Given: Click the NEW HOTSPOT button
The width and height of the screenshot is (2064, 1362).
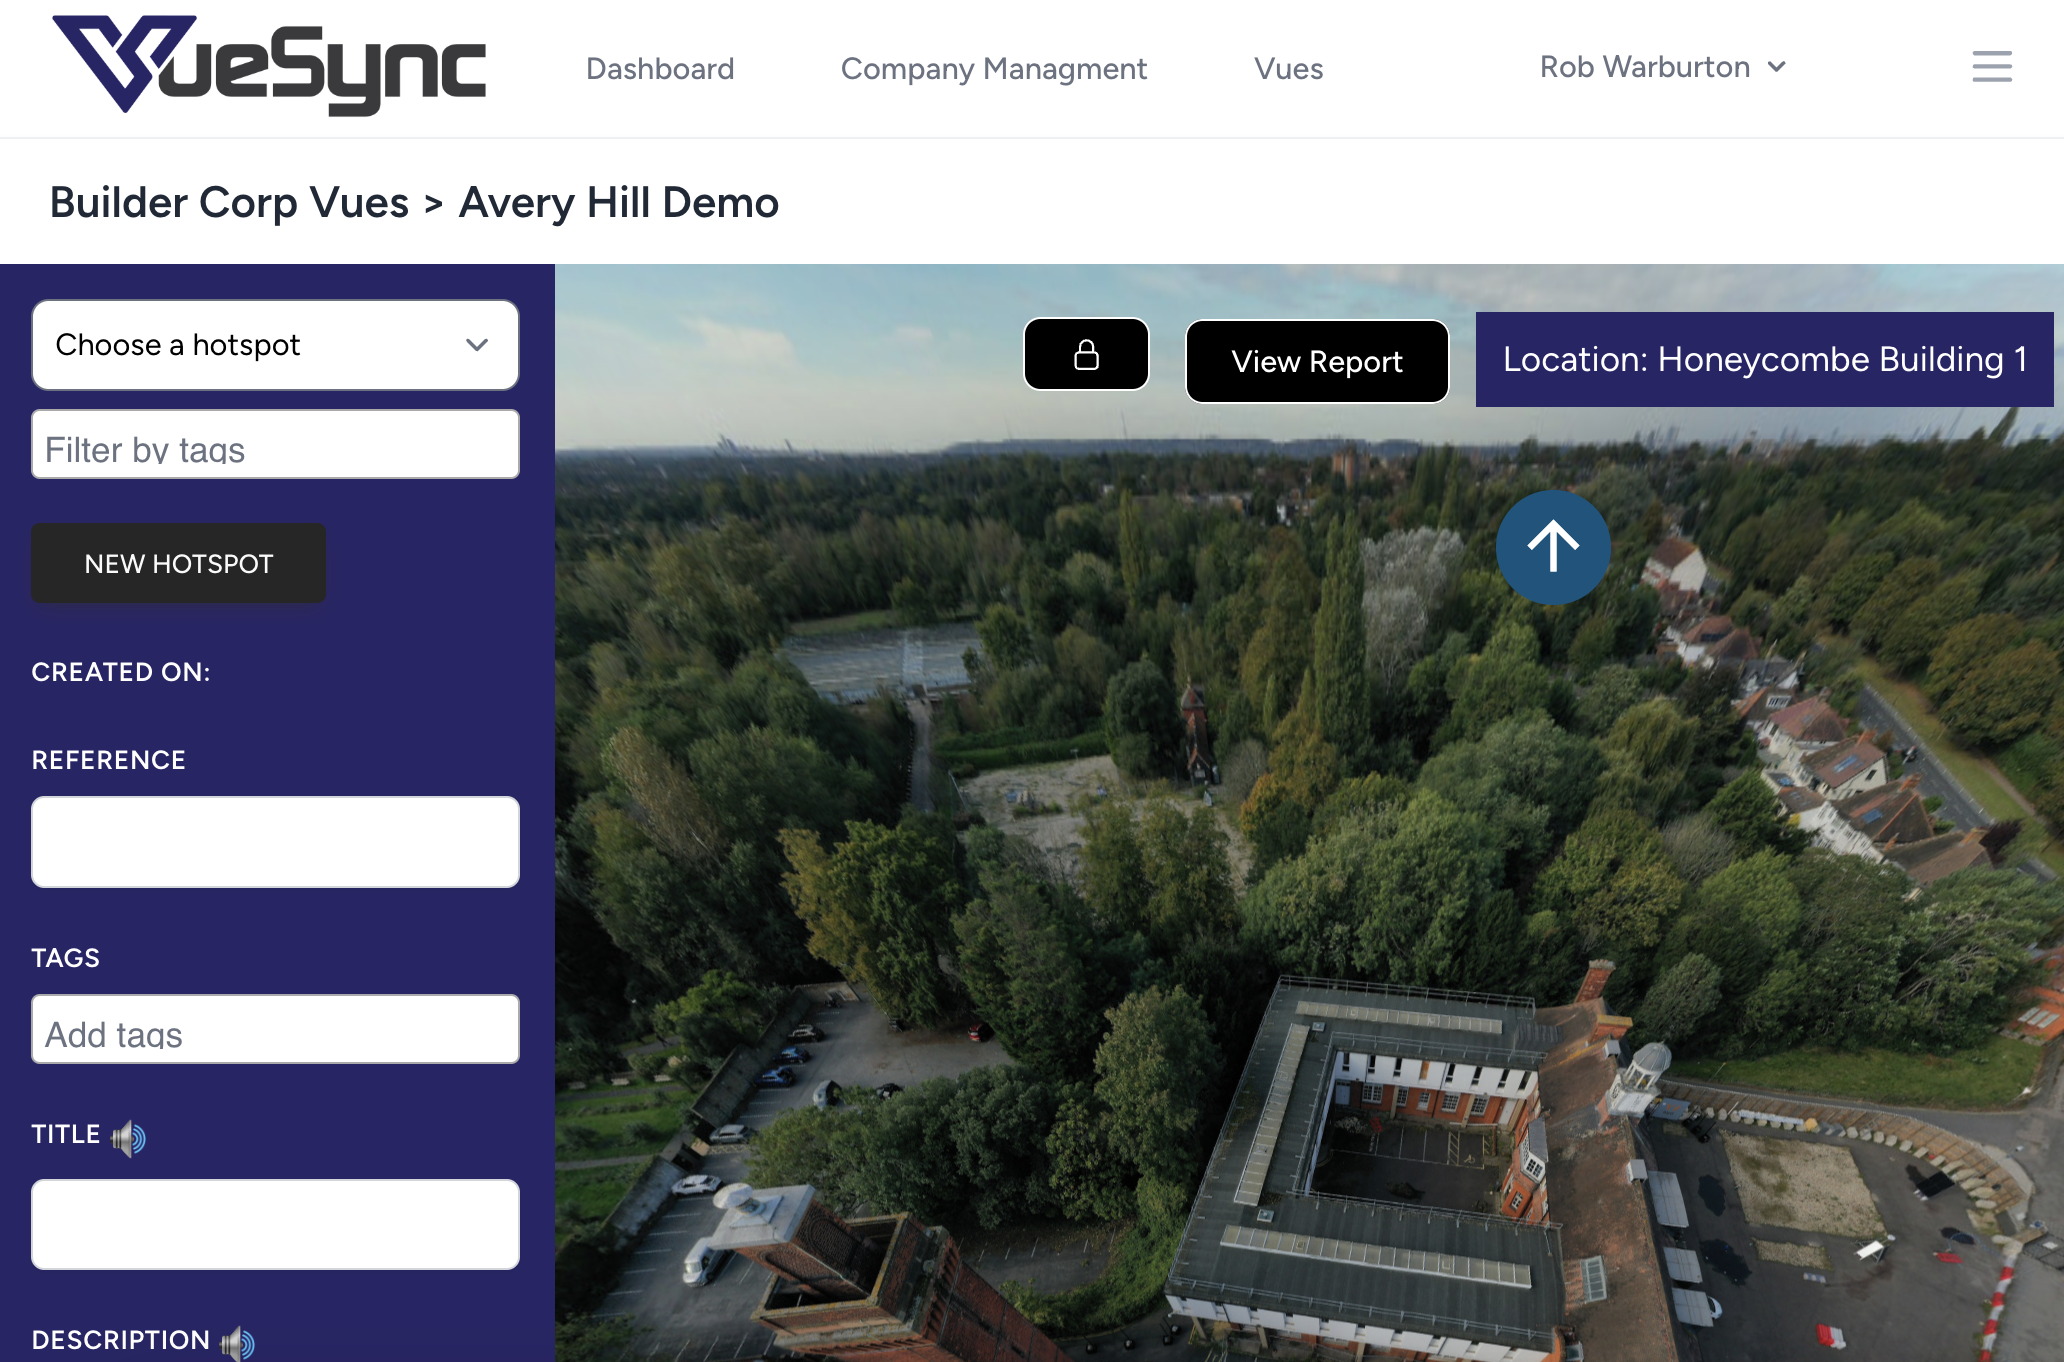Looking at the screenshot, I should click(x=178, y=563).
